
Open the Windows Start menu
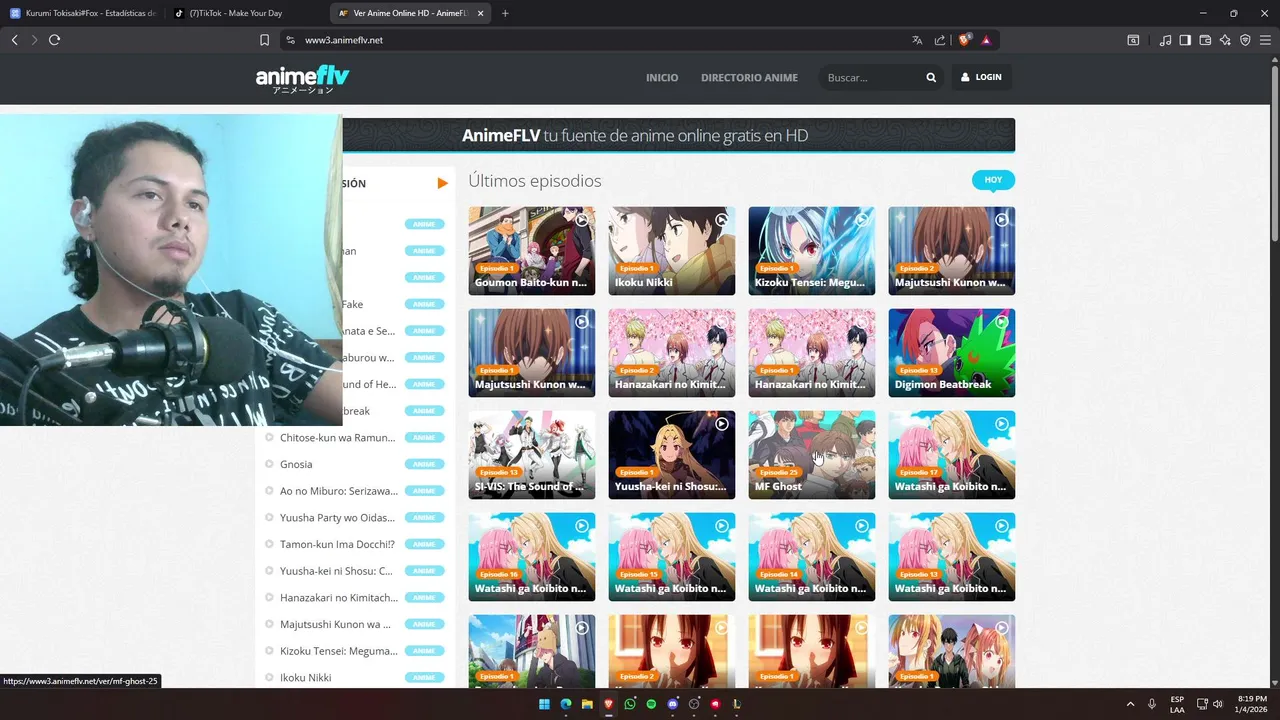tap(544, 704)
